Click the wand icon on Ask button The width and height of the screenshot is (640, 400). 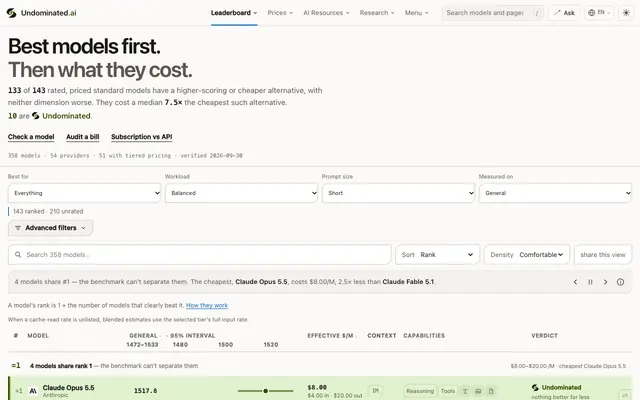point(557,13)
